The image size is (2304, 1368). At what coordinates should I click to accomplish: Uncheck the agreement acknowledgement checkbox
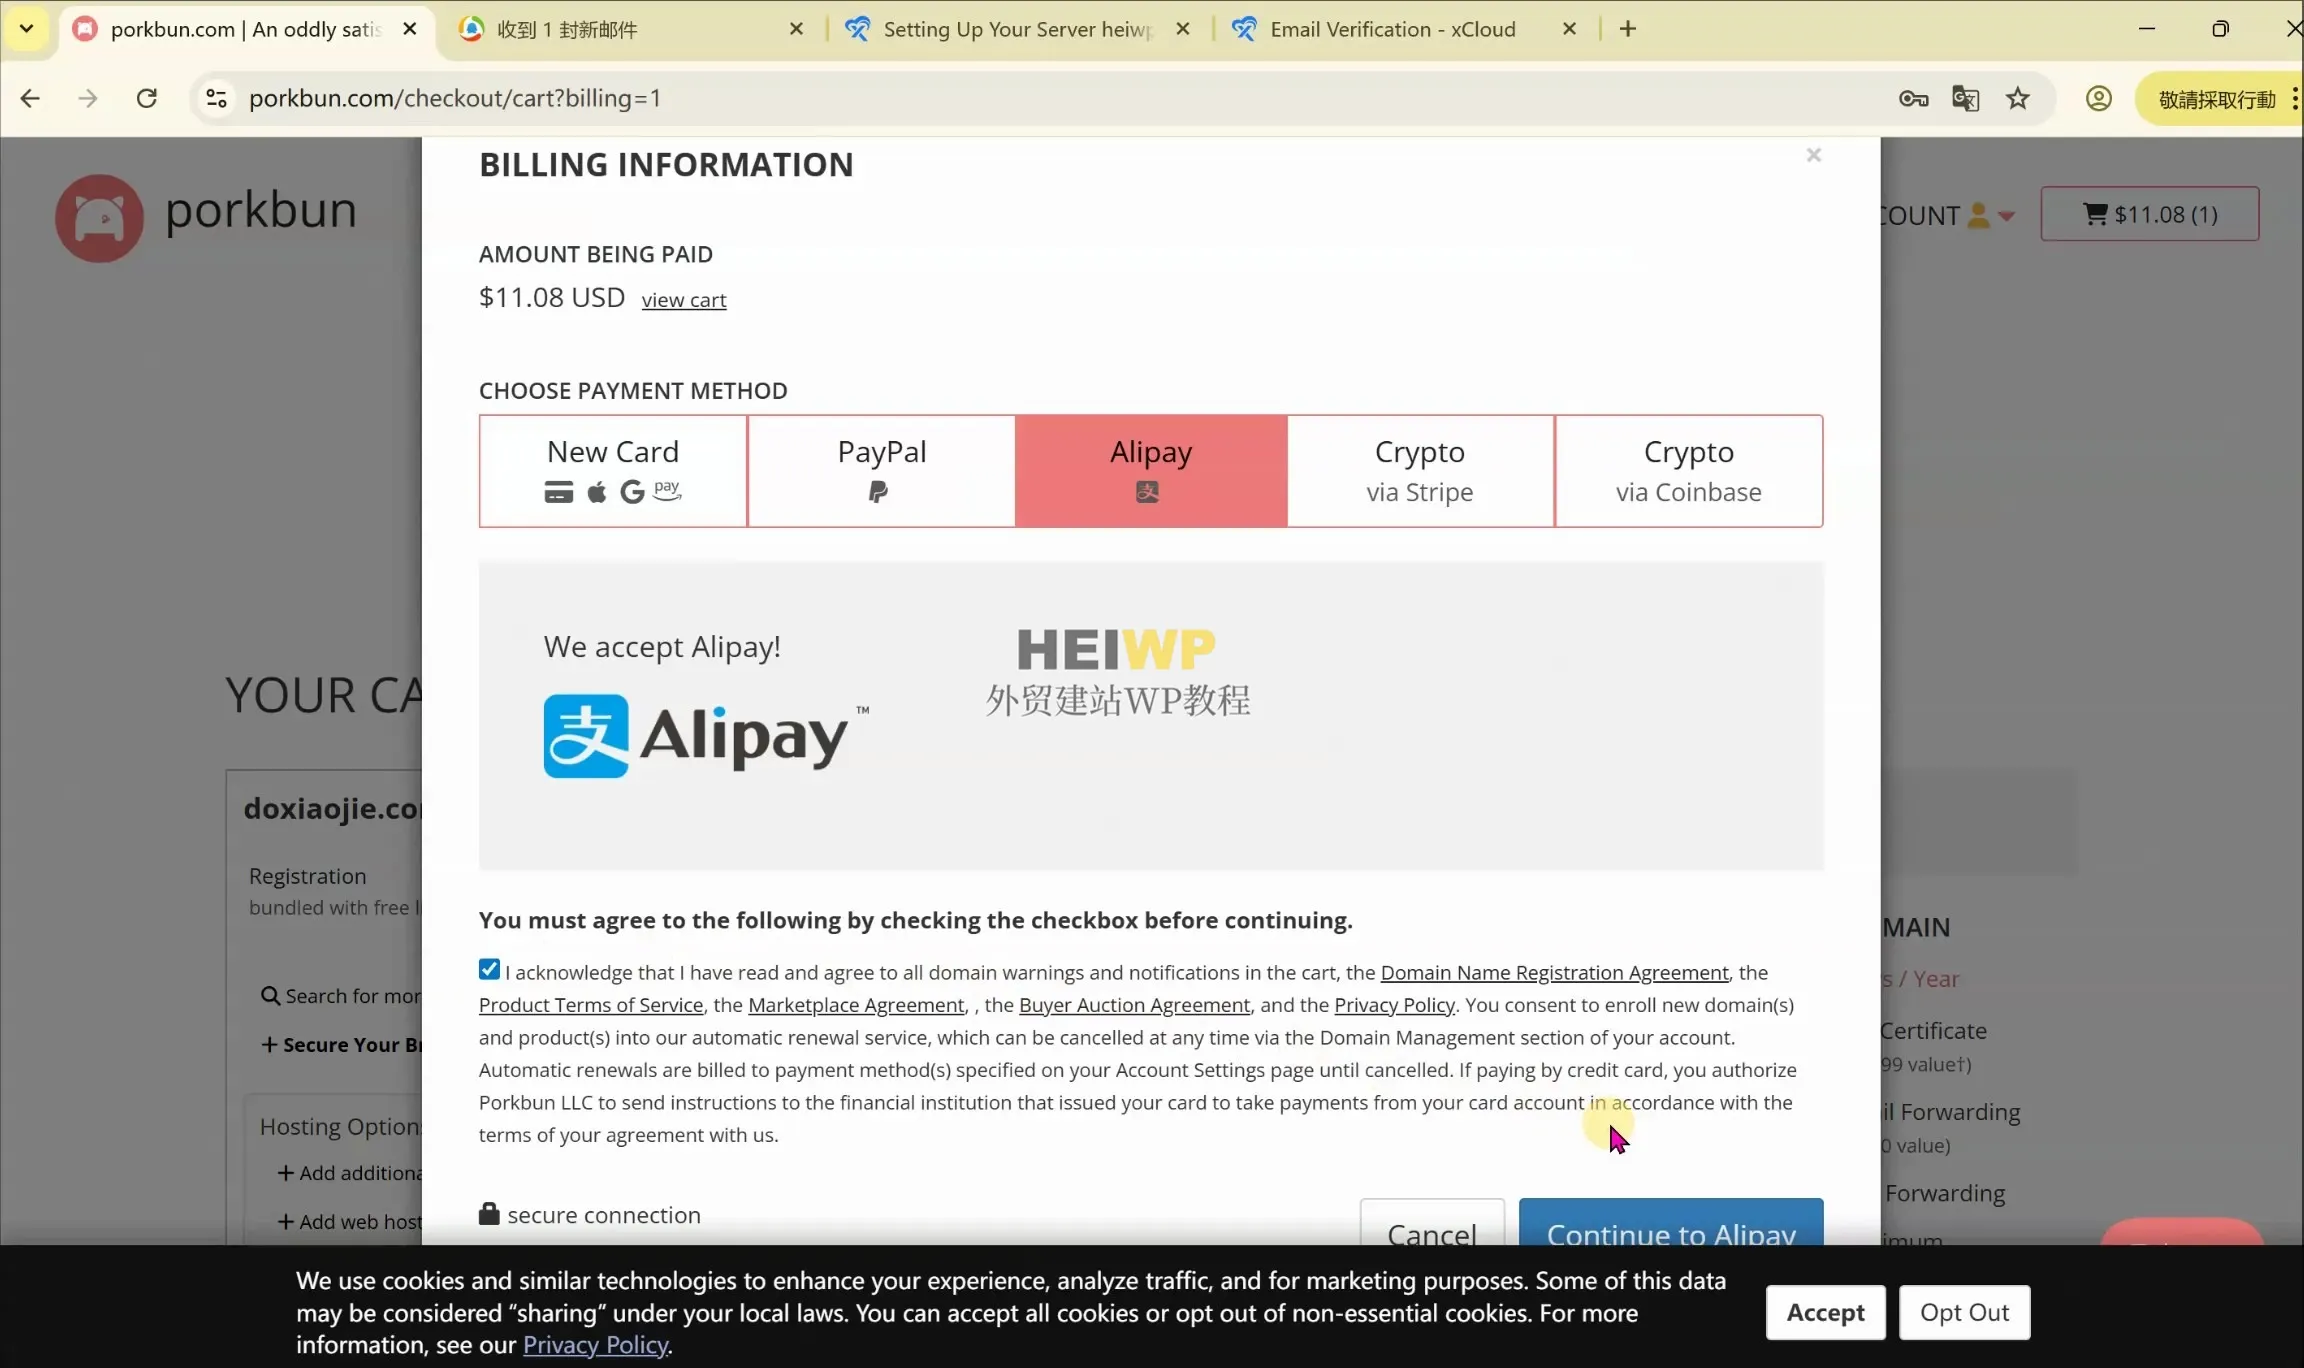pyautogui.click(x=489, y=969)
